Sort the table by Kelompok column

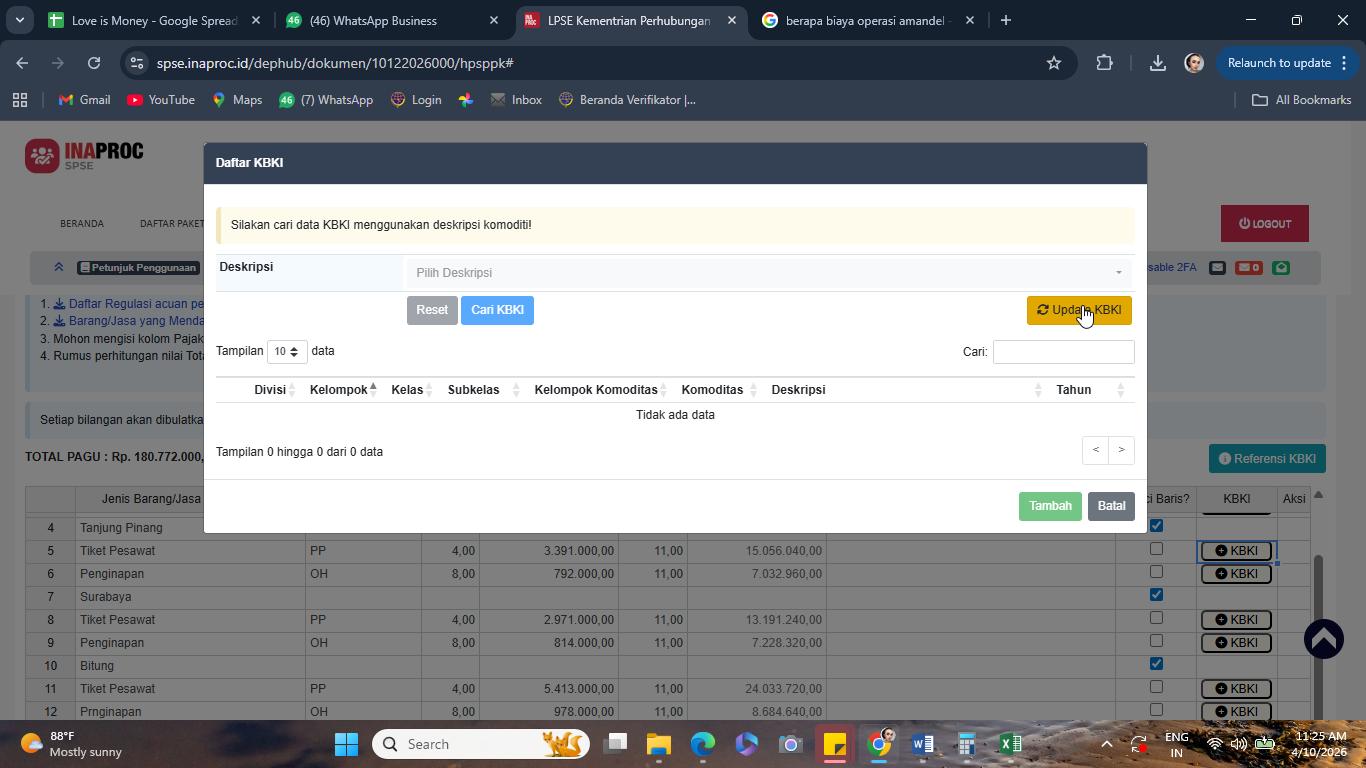(x=343, y=390)
